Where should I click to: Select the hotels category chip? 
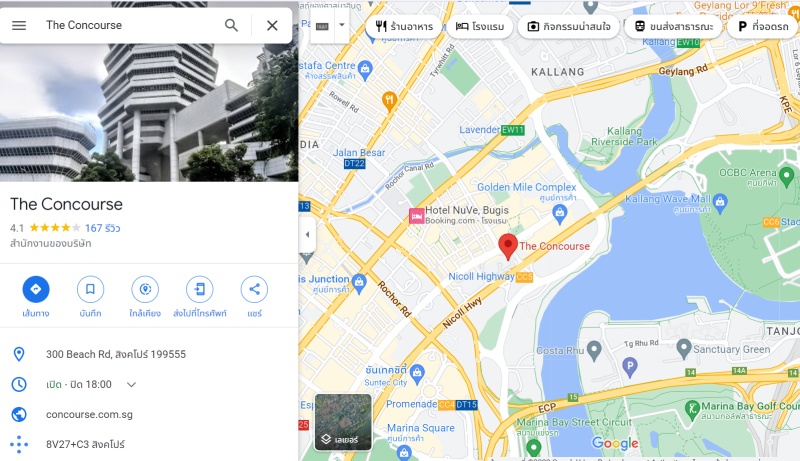pos(480,26)
